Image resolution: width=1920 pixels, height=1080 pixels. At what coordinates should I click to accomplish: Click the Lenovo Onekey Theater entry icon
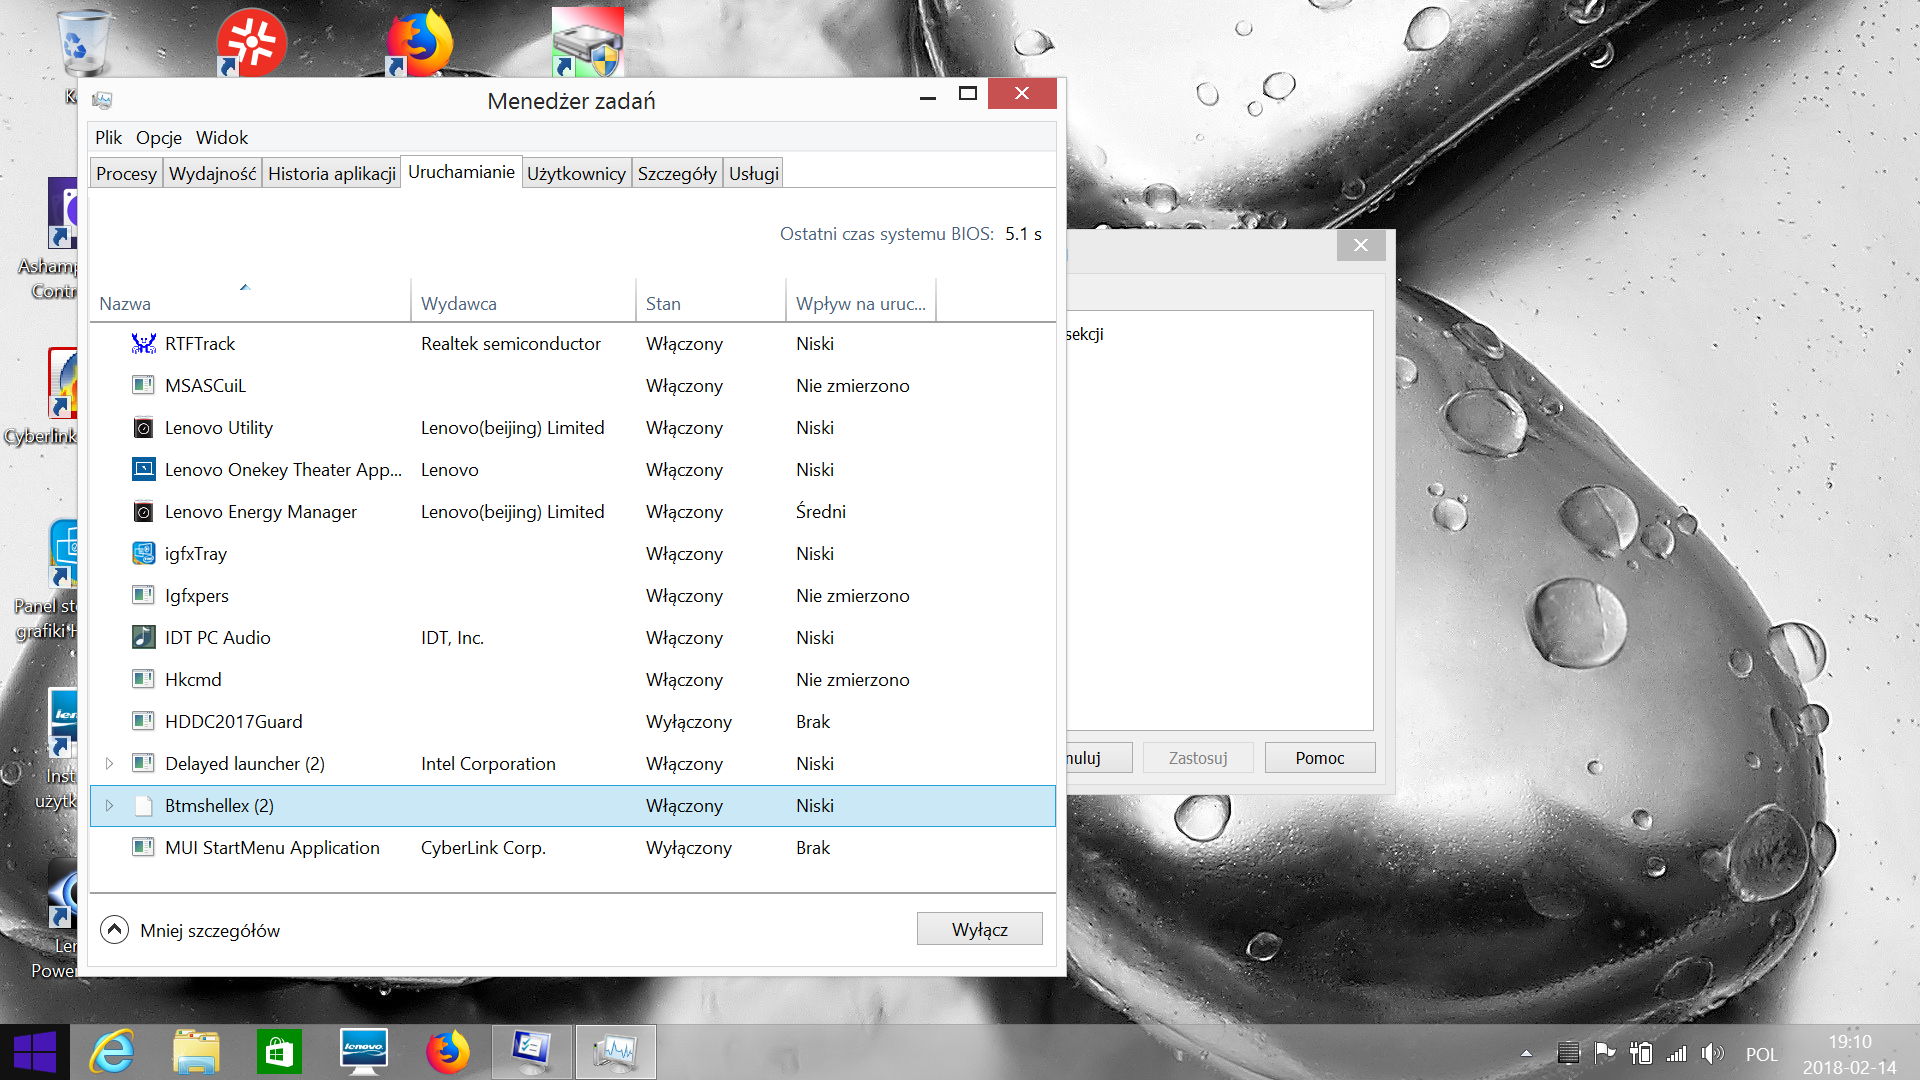144,469
